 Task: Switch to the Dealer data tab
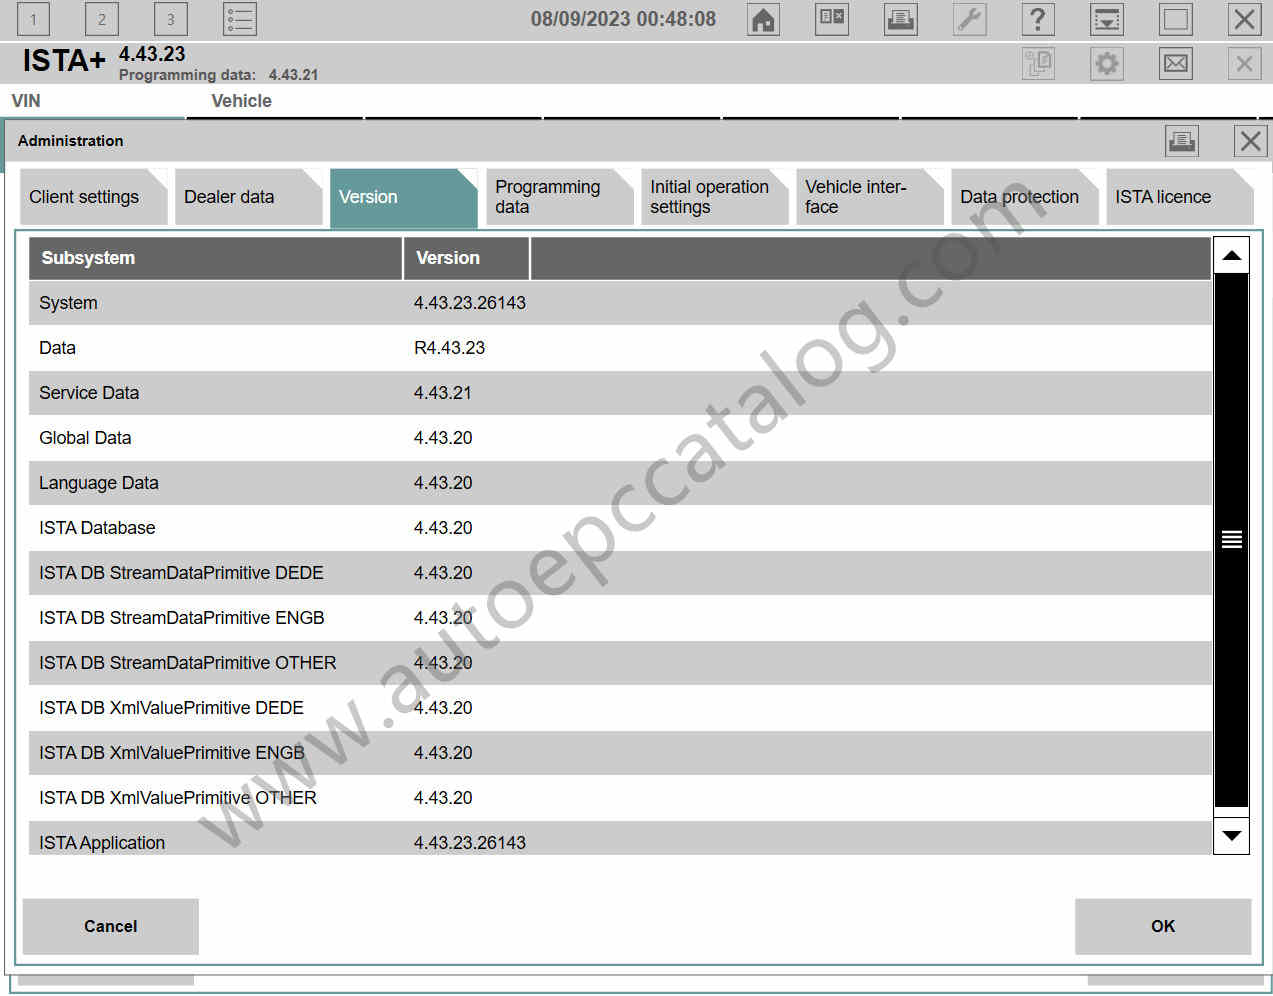click(248, 197)
